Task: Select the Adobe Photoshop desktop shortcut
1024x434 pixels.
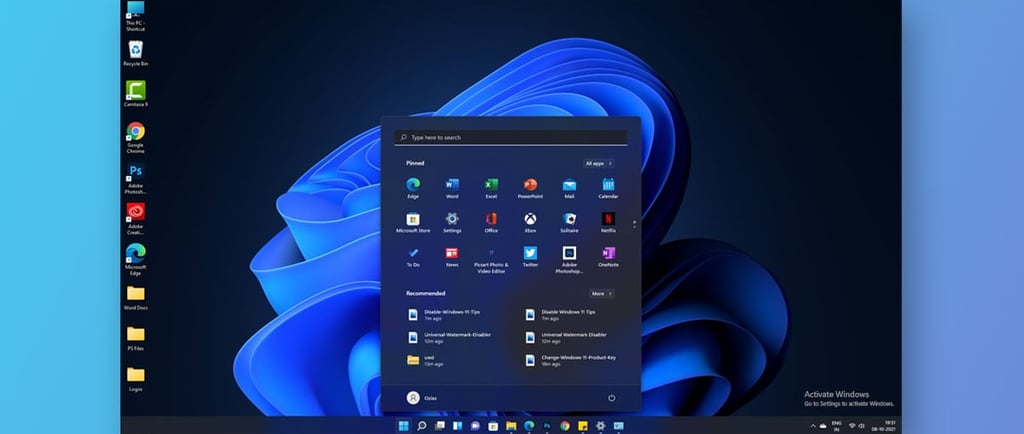Action: (135, 179)
